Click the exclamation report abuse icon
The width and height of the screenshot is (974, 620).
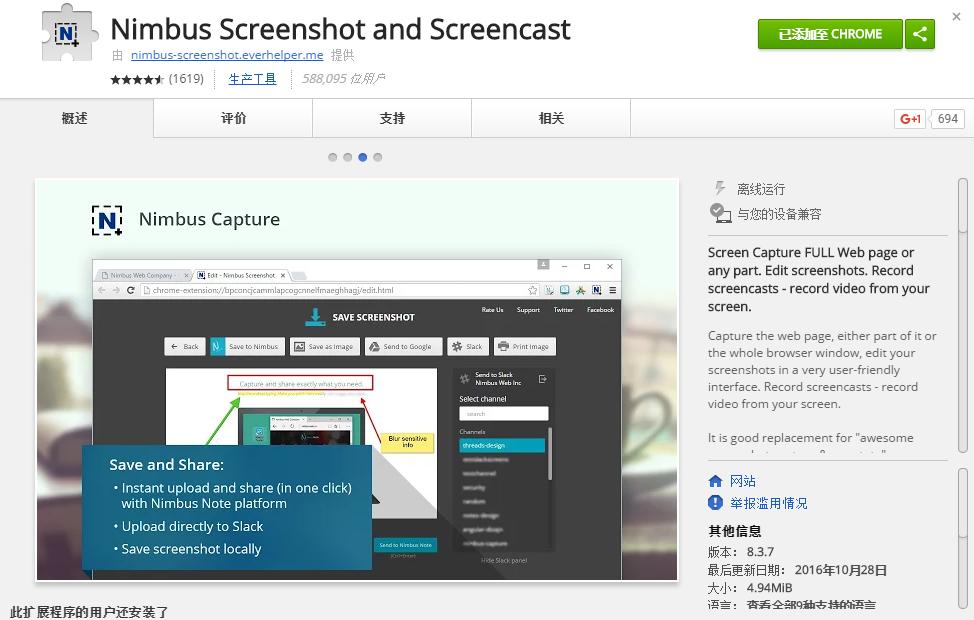point(715,503)
